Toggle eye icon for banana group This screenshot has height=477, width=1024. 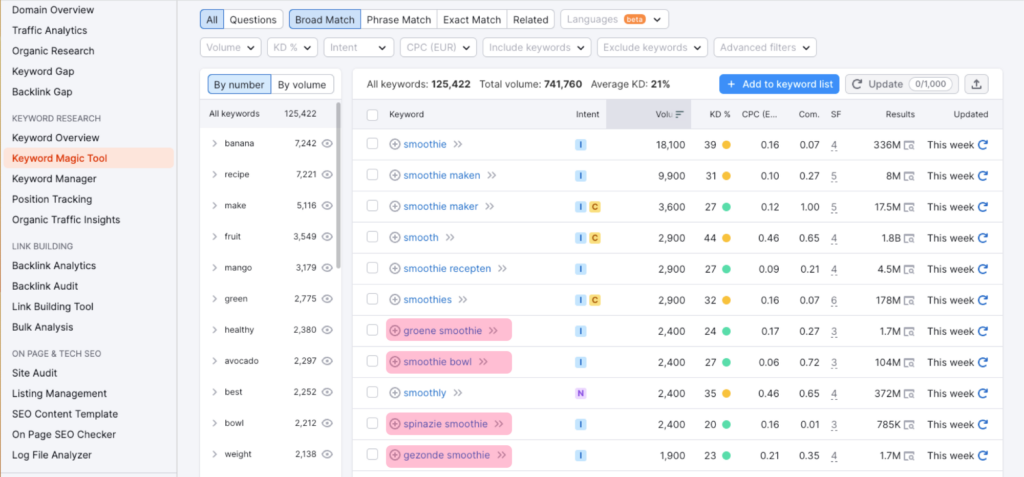pyautogui.click(x=327, y=144)
